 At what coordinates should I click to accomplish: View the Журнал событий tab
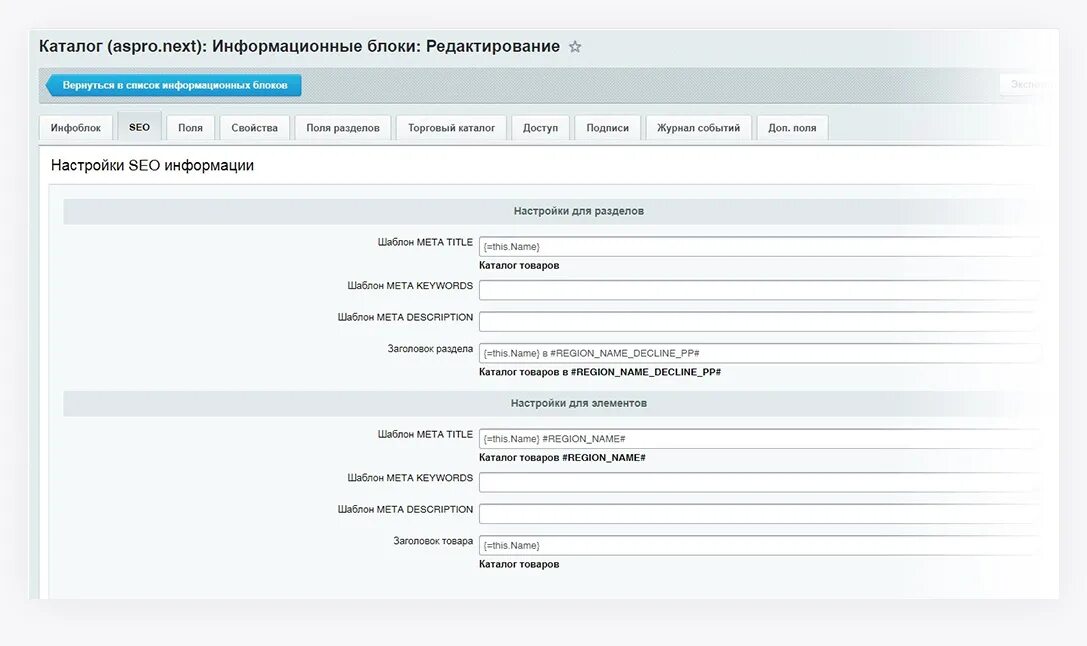698,127
